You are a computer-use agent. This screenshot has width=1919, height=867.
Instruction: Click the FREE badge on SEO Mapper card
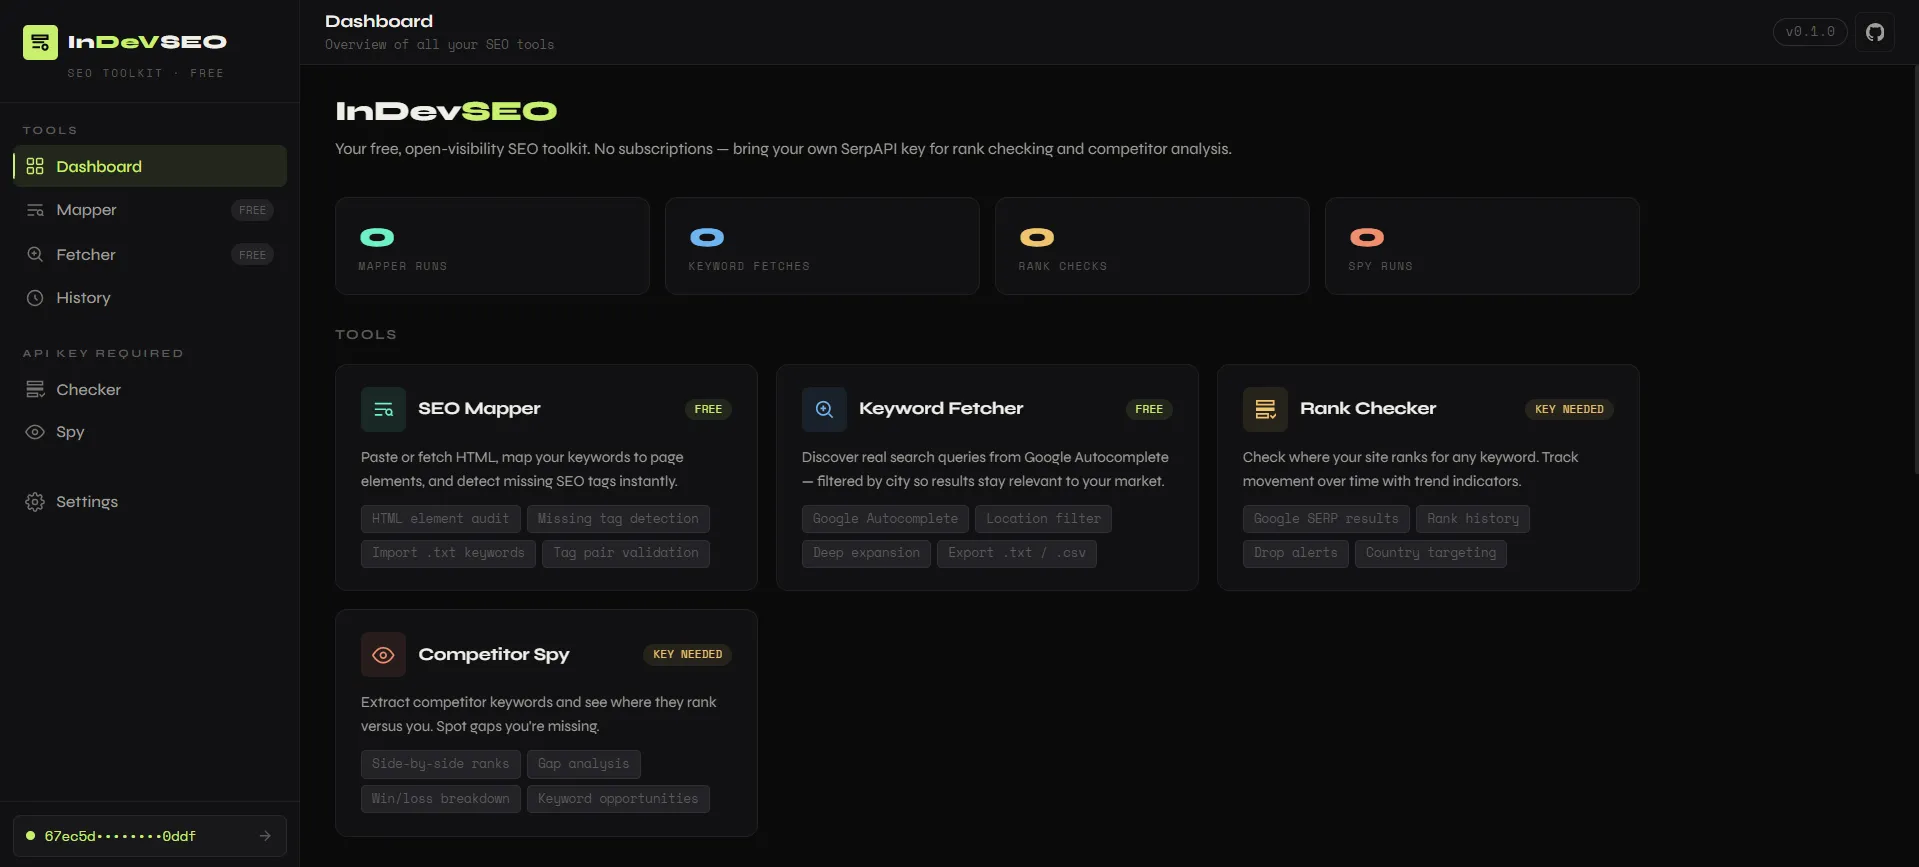click(x=708, y=409)
